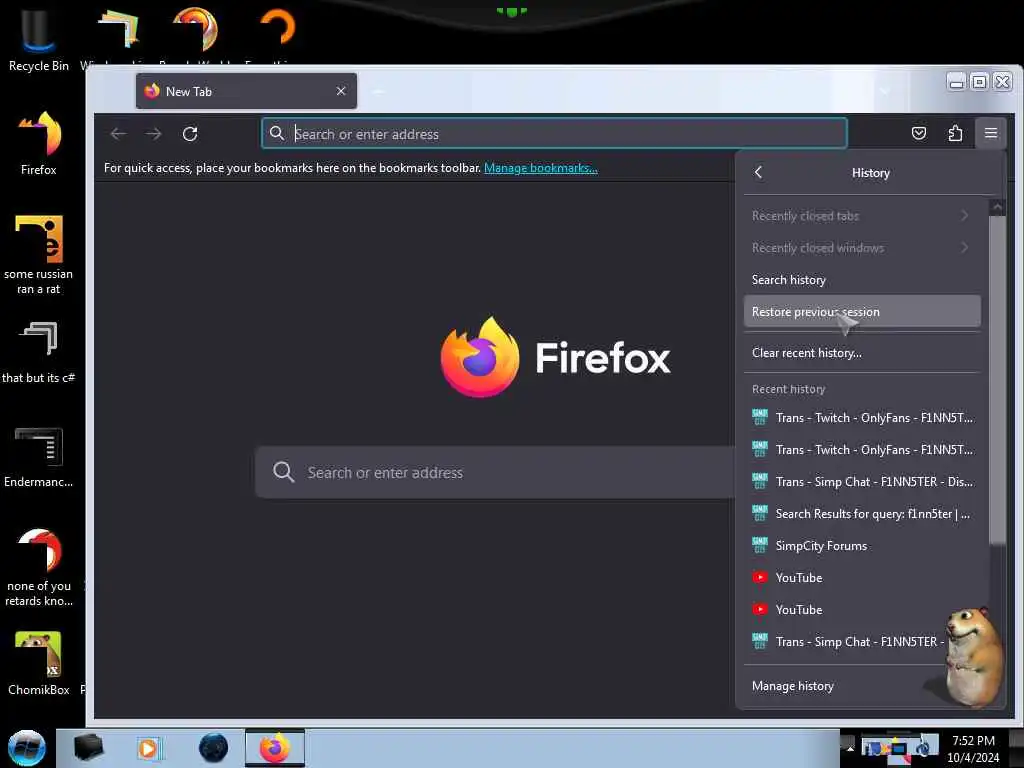The image size is (1024, 768).
Task: Click the Firefox back arrow button
Action: tap(118, 134)
